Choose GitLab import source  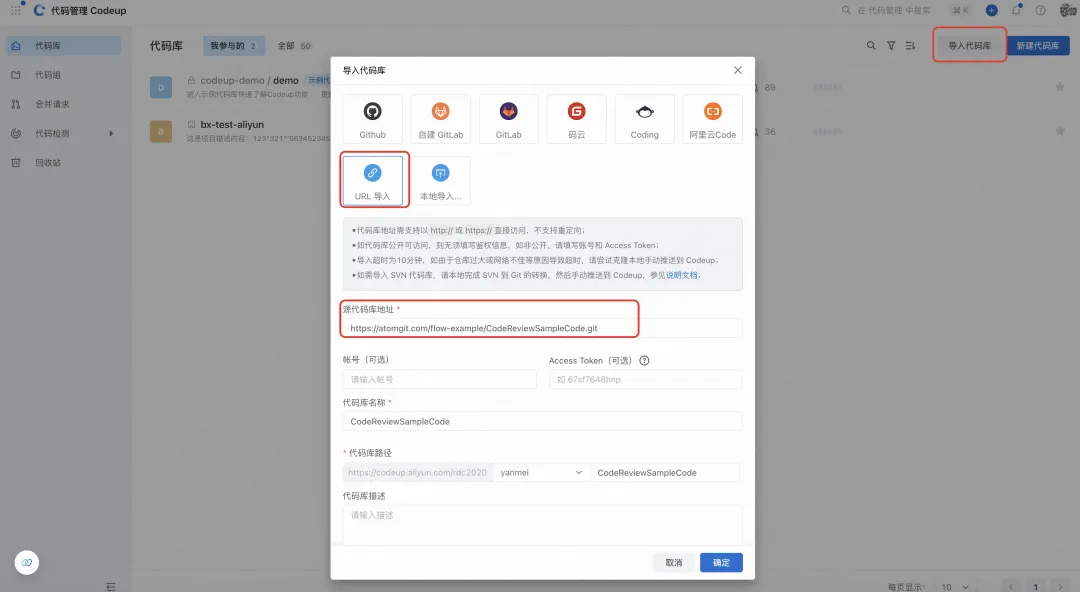508,119
